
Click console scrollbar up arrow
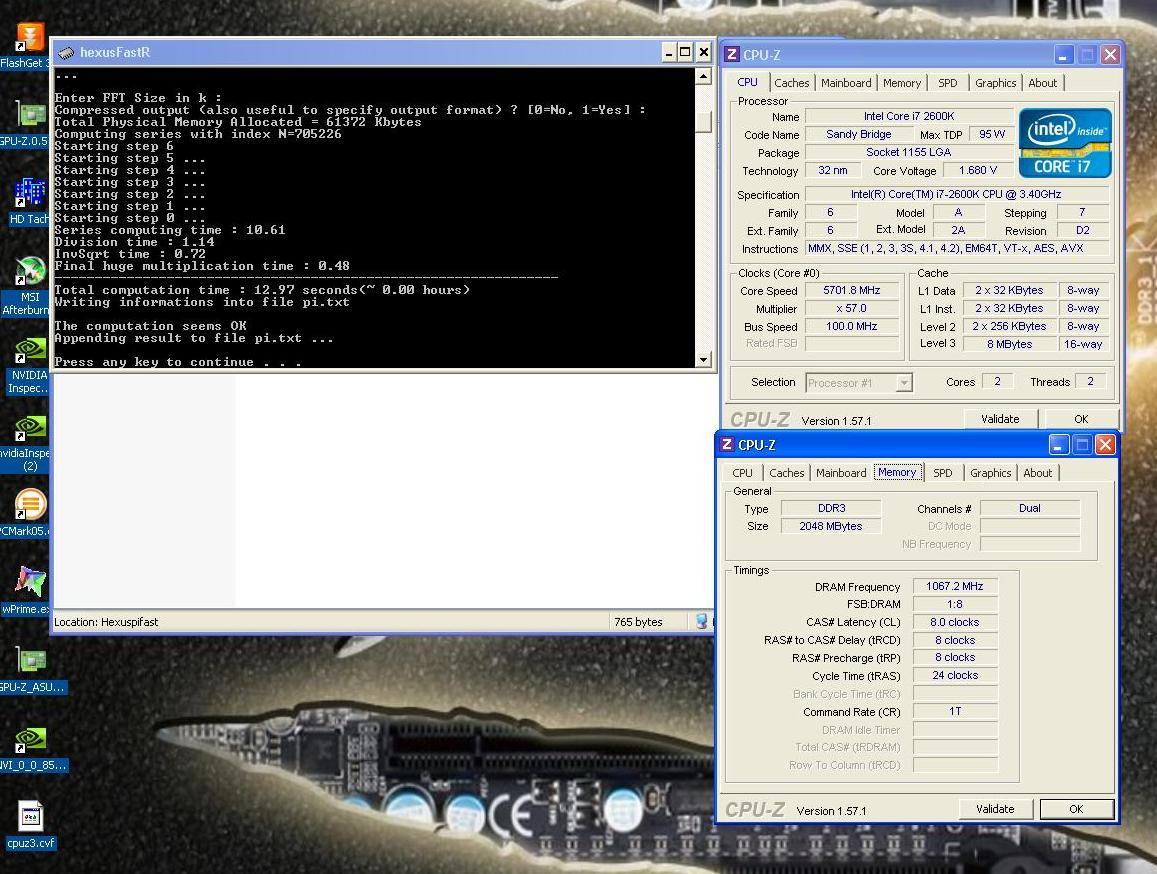[x=703, y=76]
